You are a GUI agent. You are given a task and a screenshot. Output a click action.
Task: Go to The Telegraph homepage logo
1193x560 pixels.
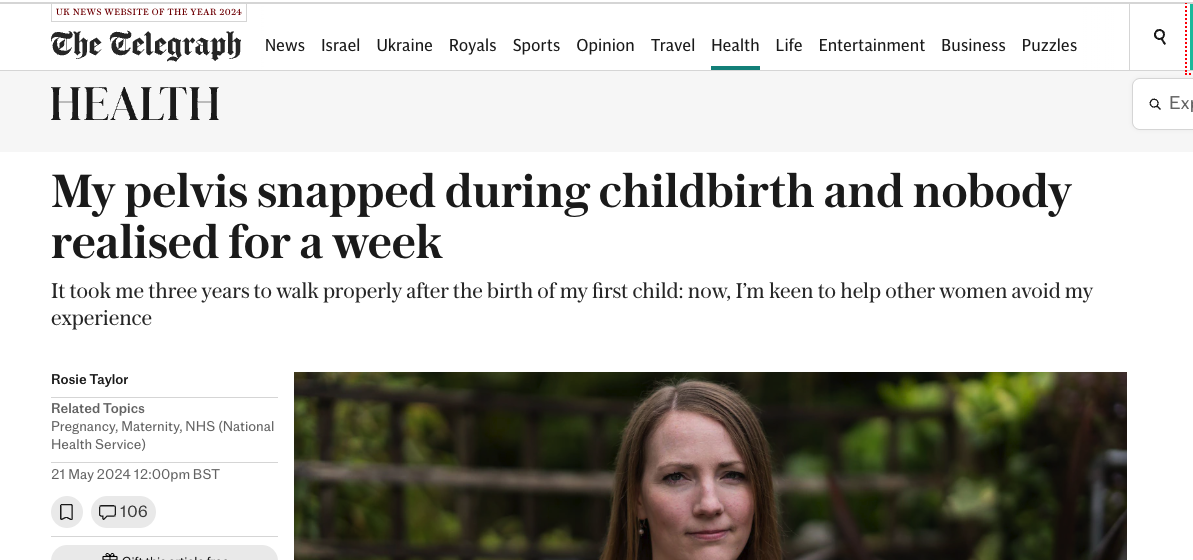[x=146, y=45]
